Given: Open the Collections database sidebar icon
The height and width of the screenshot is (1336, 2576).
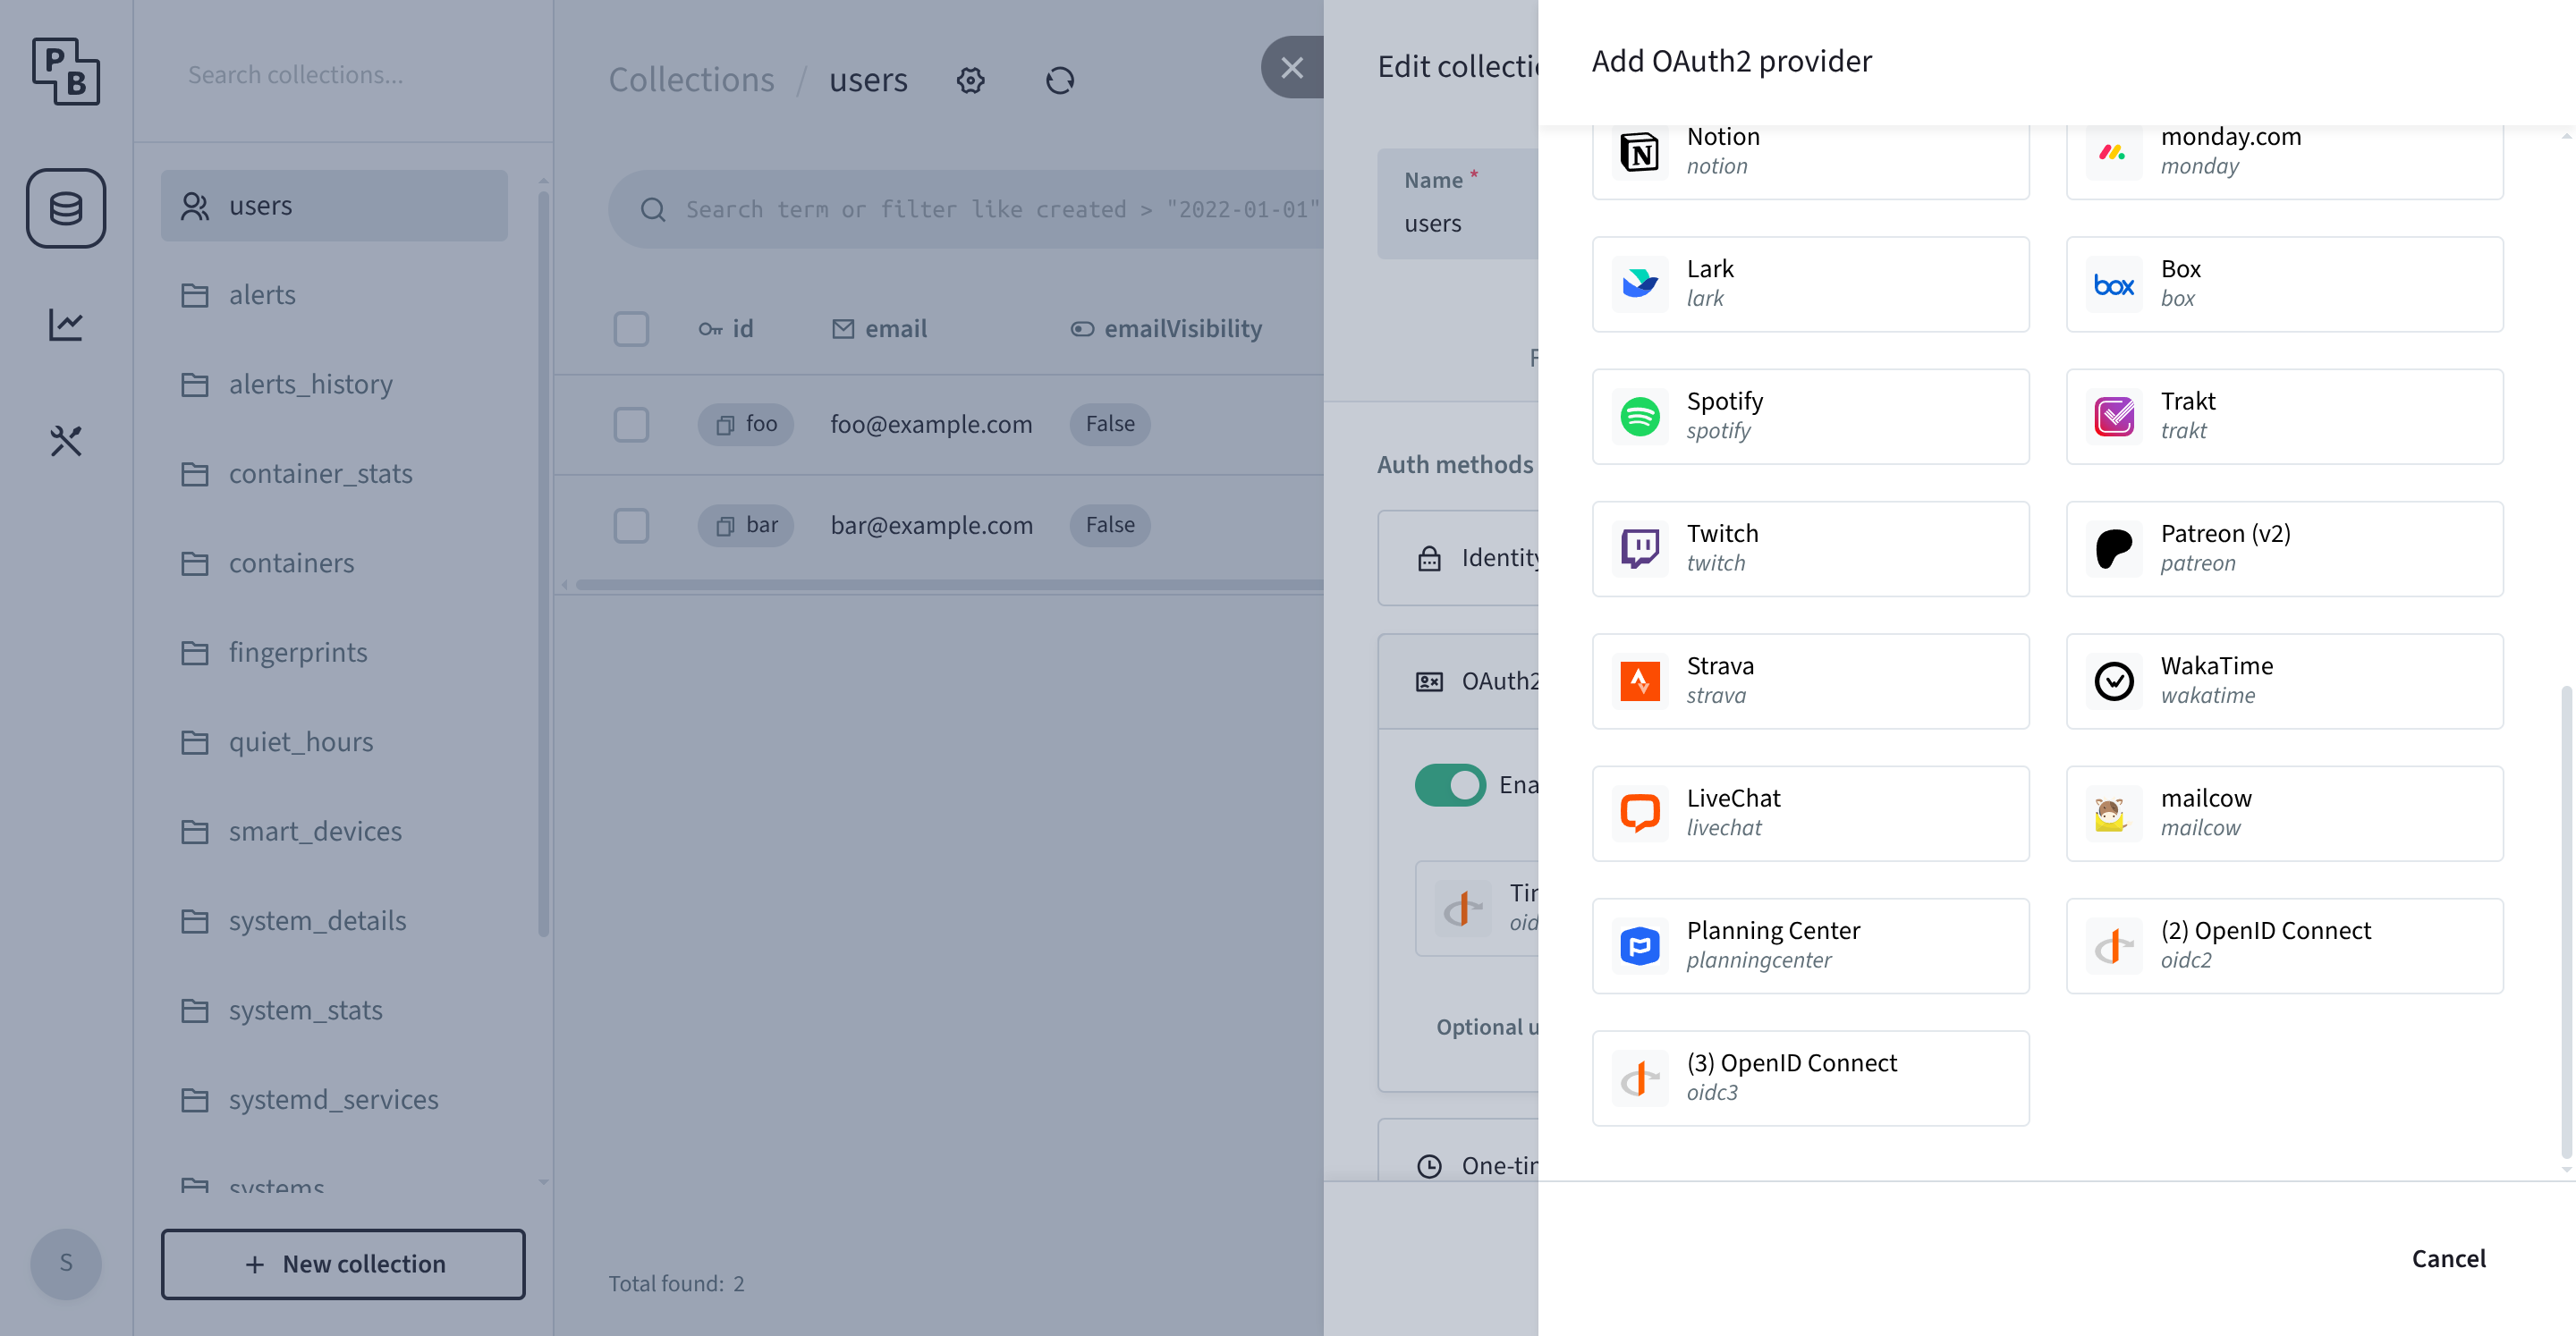Looking at the screenshot, I should click(x=66, y=208).
